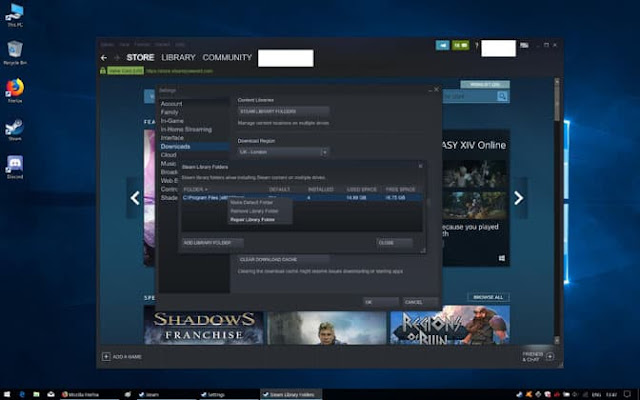640x400 pixels.
Task: Click Close in Steam Library Folders dialog
Action: pyautogui.click(x=394, y=243)
